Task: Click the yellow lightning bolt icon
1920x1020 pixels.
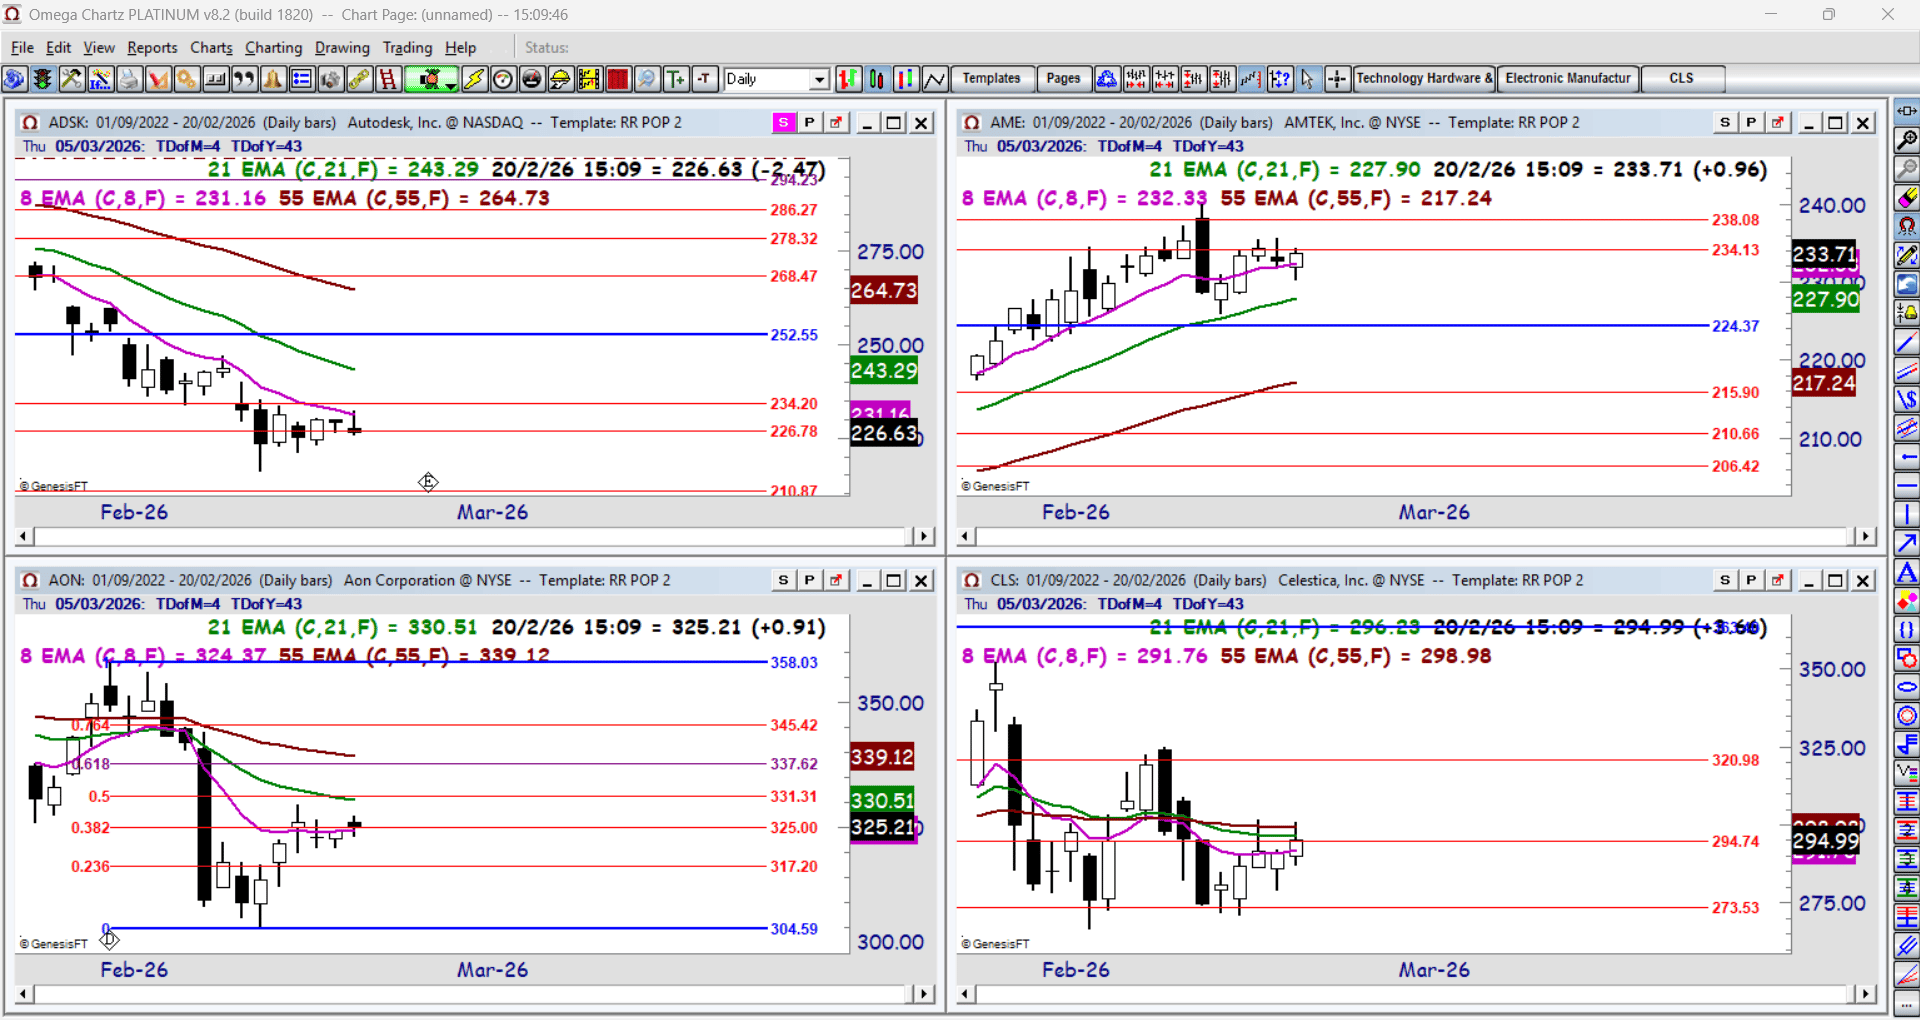Action: click(474, 79)
